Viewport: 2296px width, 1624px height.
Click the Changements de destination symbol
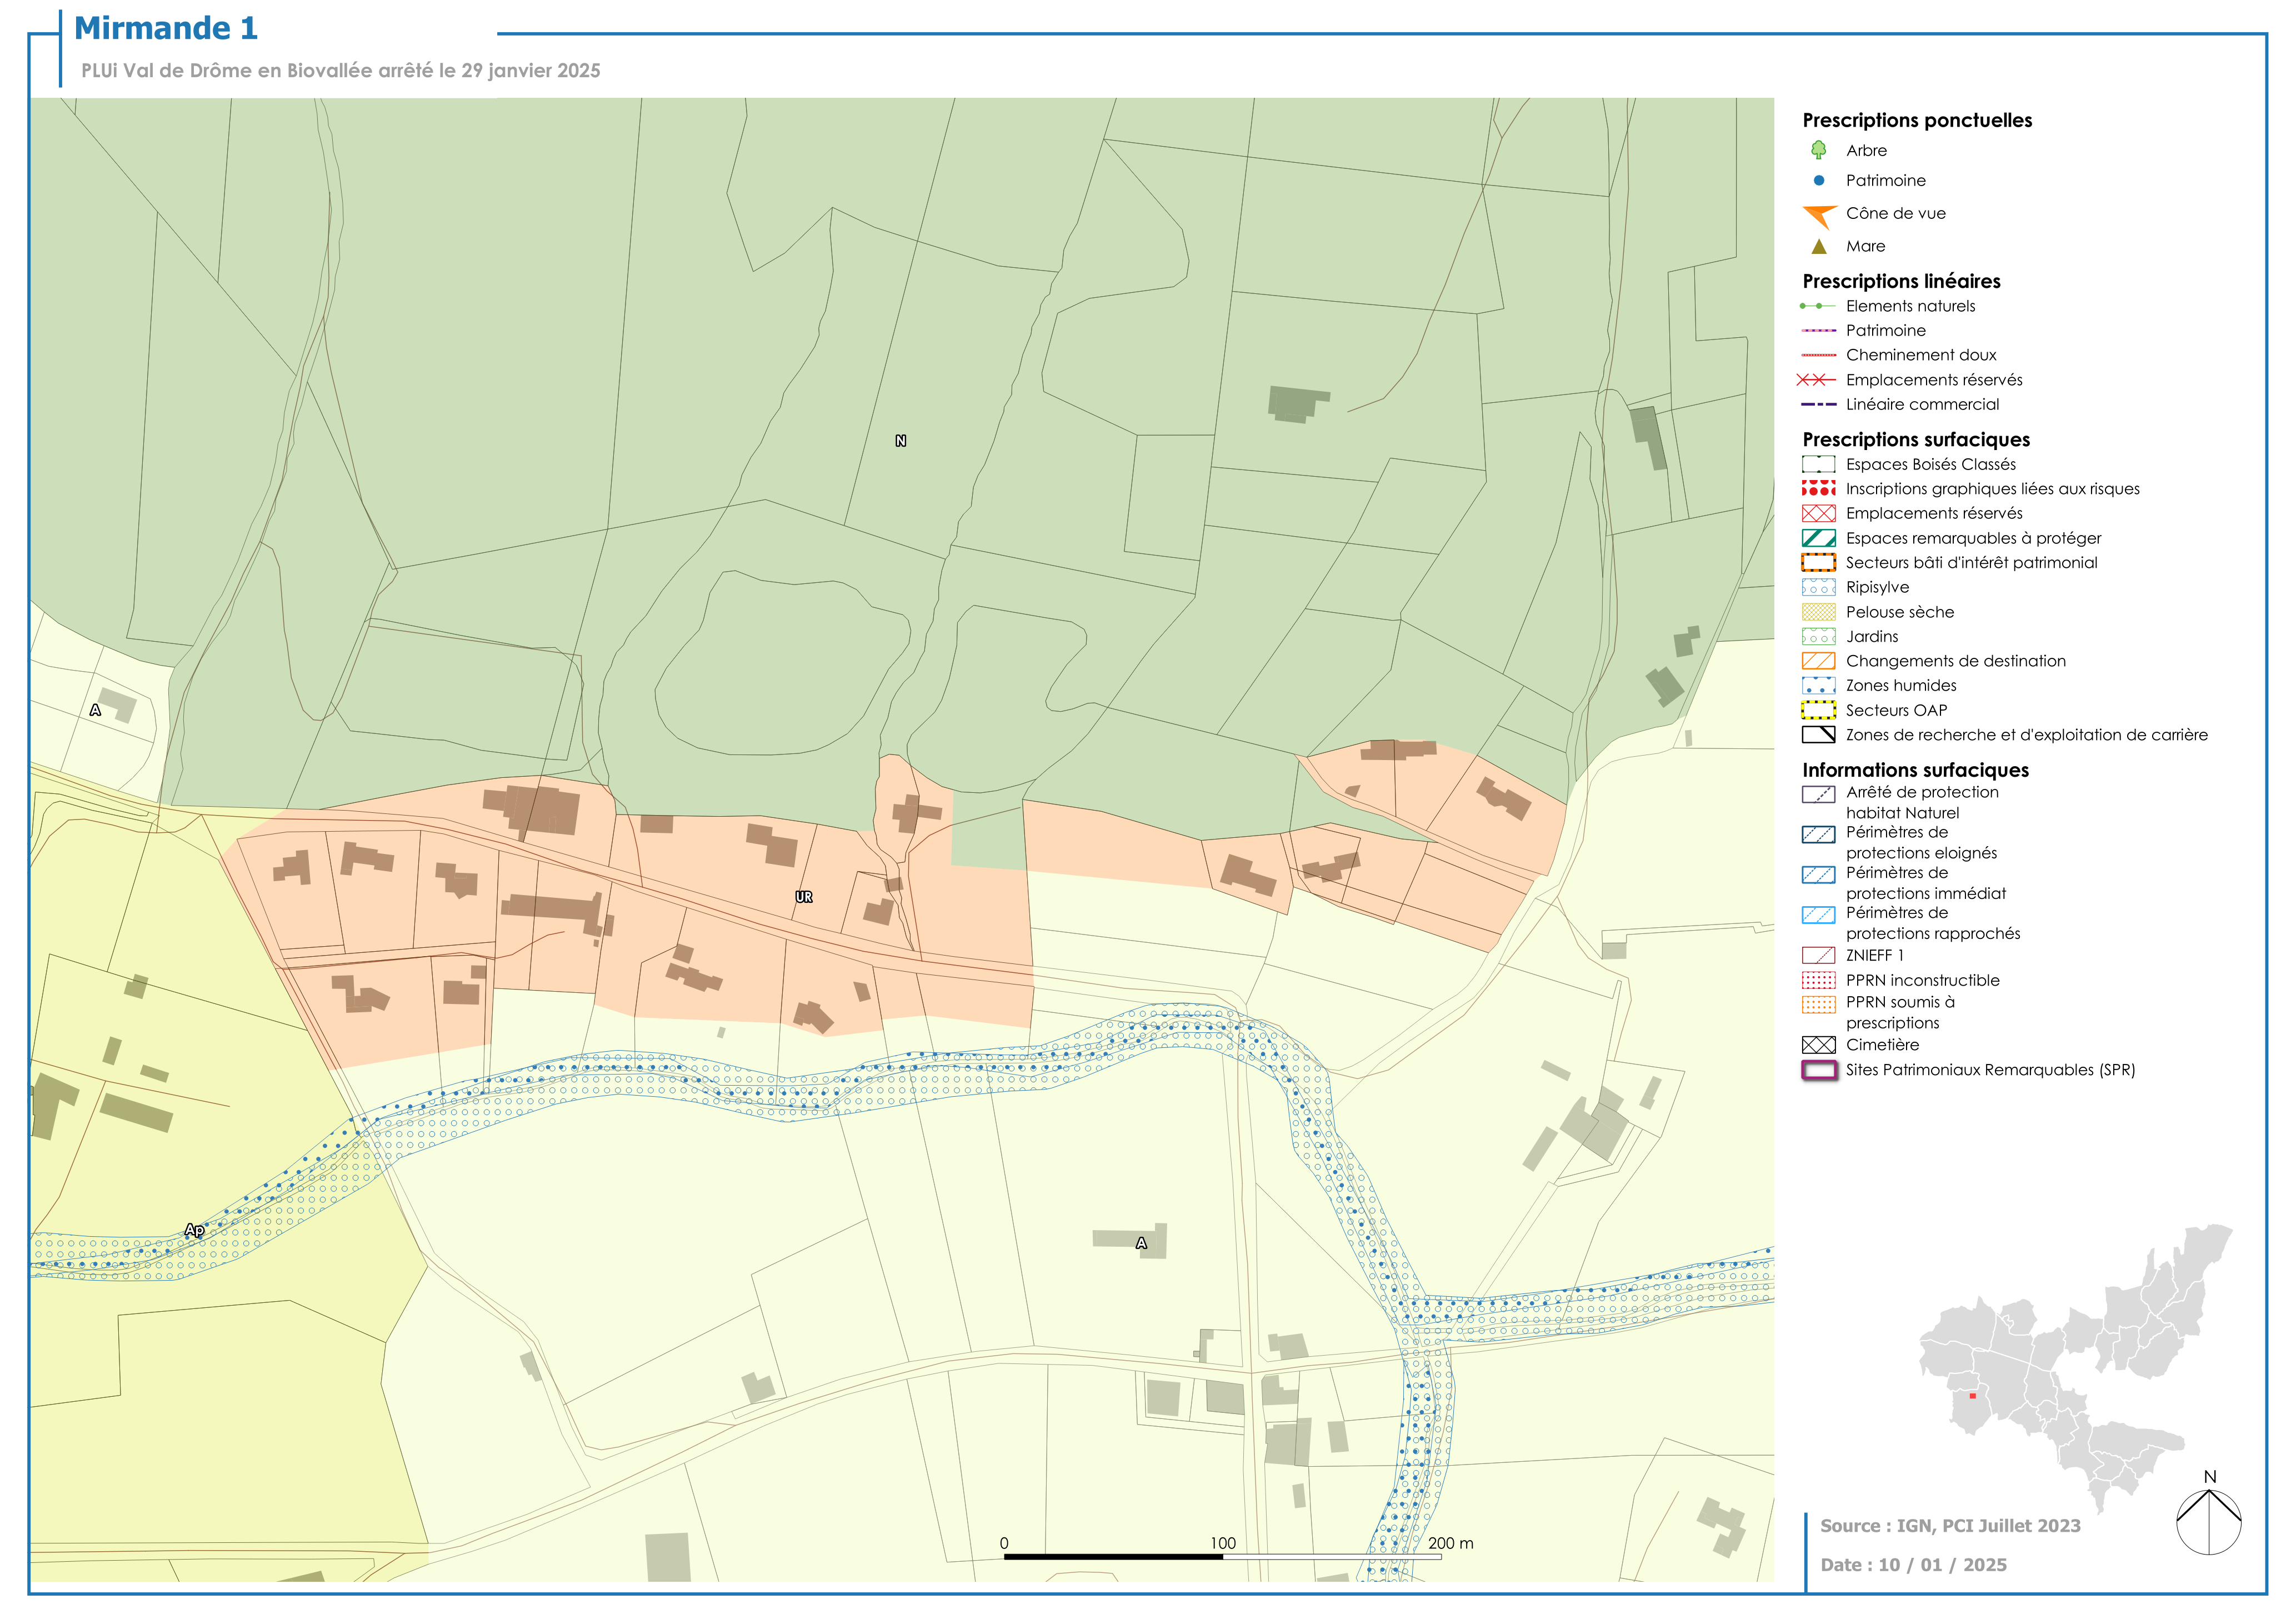point(1818,661)
